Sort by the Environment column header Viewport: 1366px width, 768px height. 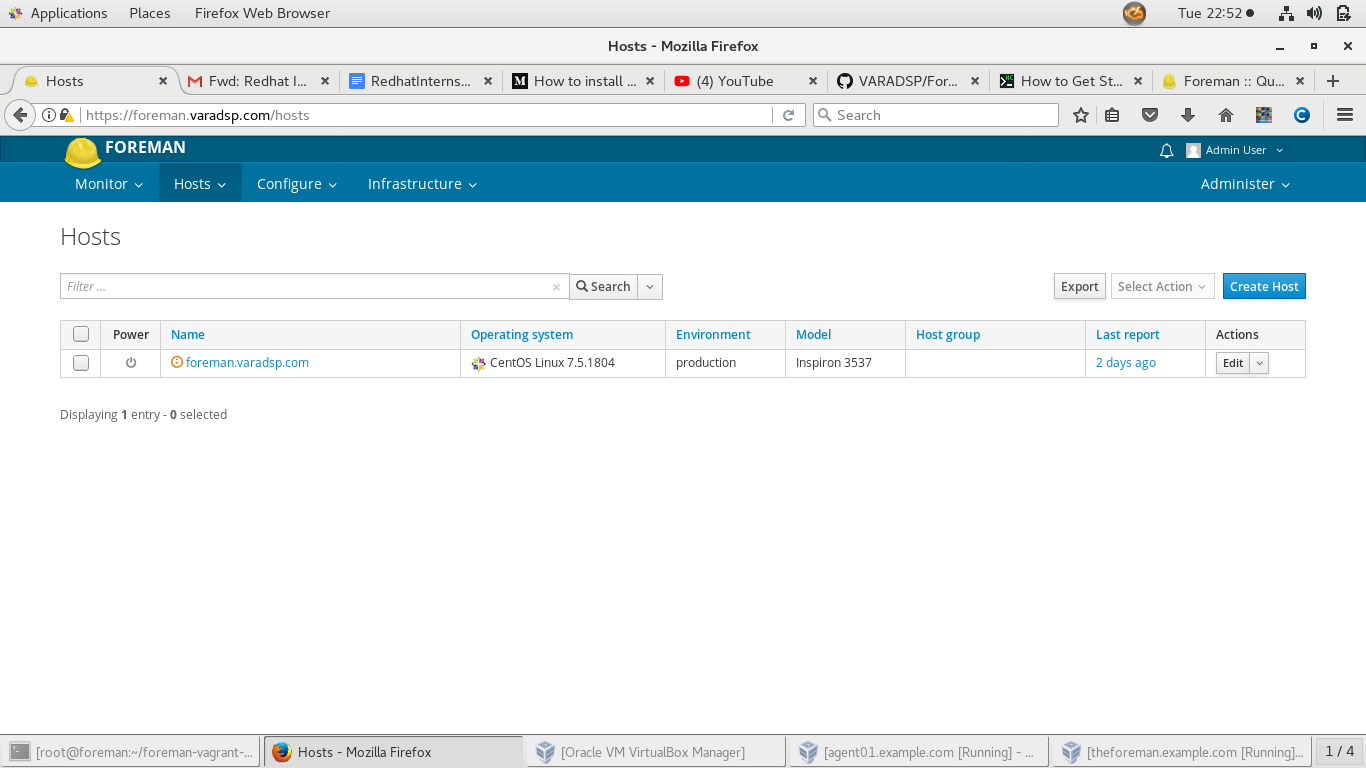point(713,335)
